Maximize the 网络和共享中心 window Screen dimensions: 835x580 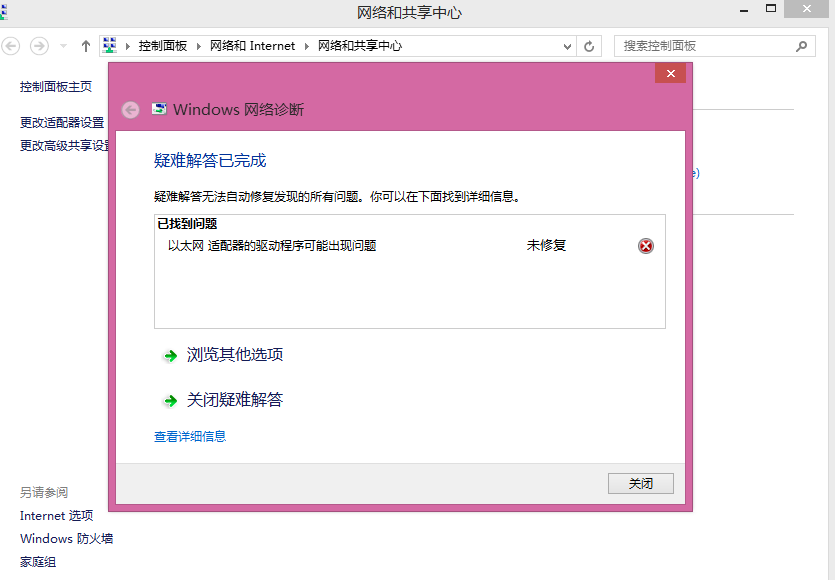tap(771, 9)
